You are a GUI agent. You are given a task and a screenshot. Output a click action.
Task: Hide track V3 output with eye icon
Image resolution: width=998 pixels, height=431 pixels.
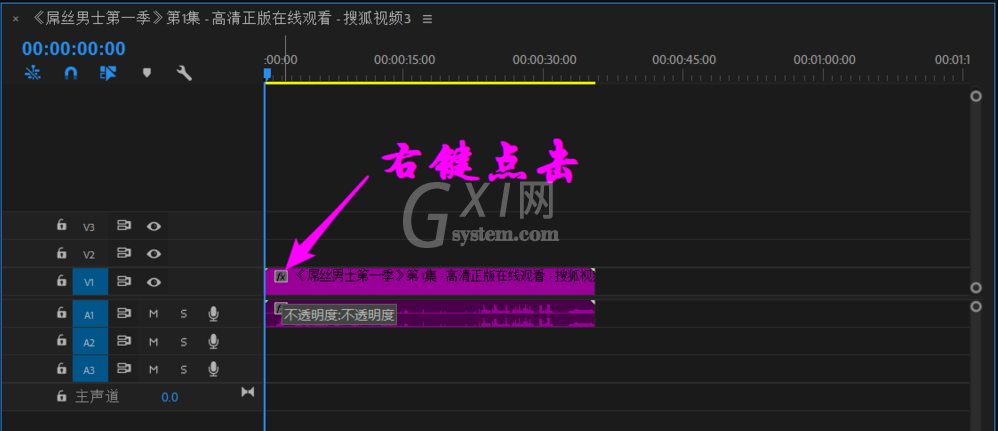click(x=153, y=226)
